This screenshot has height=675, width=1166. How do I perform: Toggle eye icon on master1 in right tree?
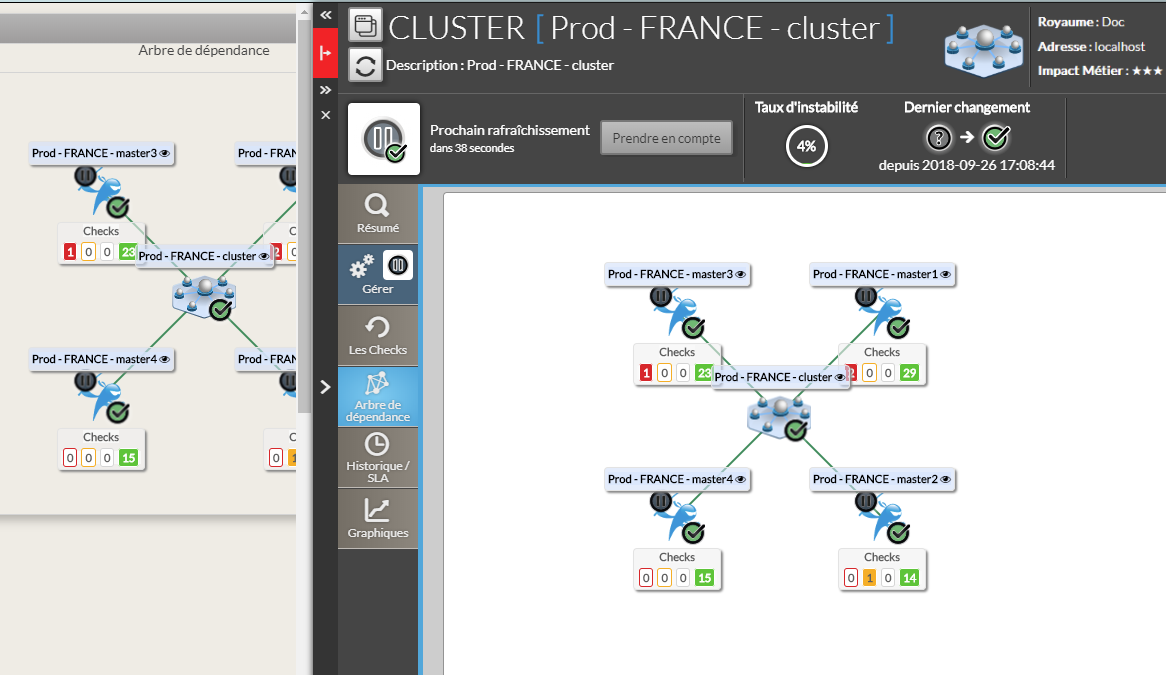(x=946, y=274)
